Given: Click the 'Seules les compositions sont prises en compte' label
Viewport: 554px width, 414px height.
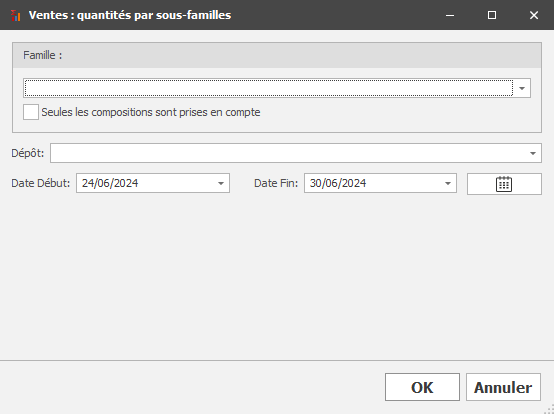Looking at the screenshot, I should [x=151, y=112].
